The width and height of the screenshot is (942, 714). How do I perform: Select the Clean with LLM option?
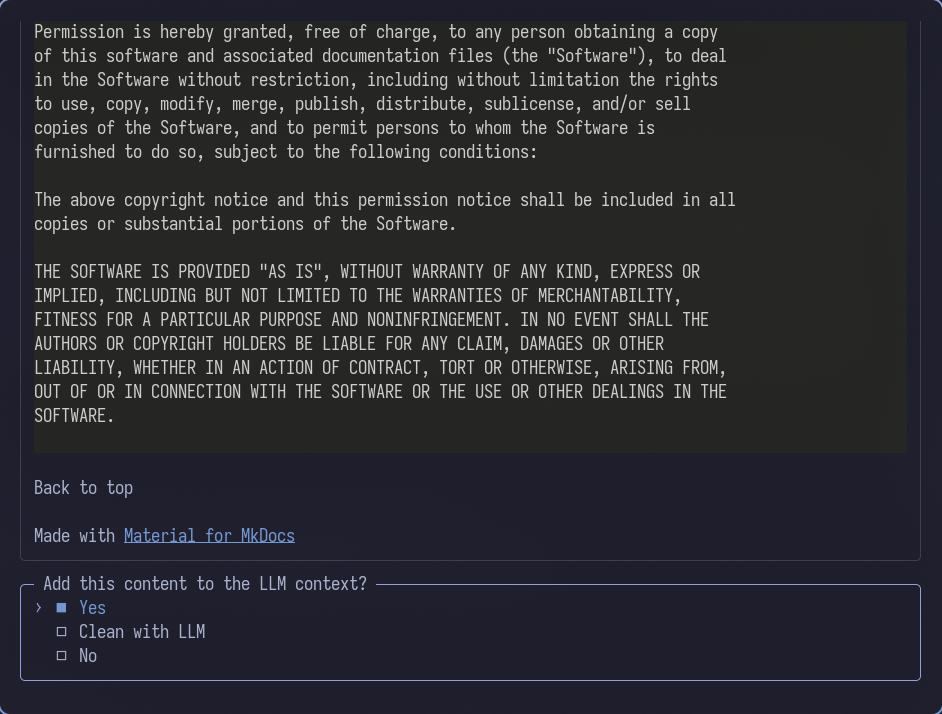(142, 632)
